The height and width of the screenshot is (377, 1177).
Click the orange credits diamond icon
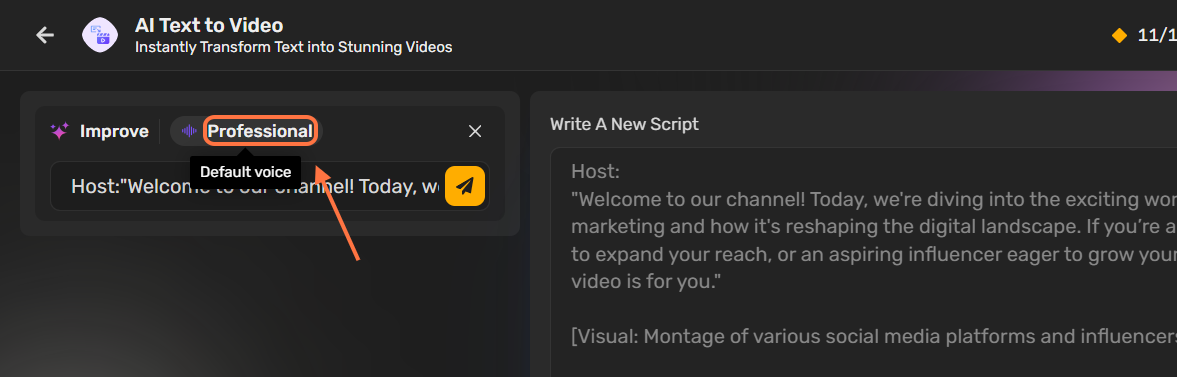1119,35
